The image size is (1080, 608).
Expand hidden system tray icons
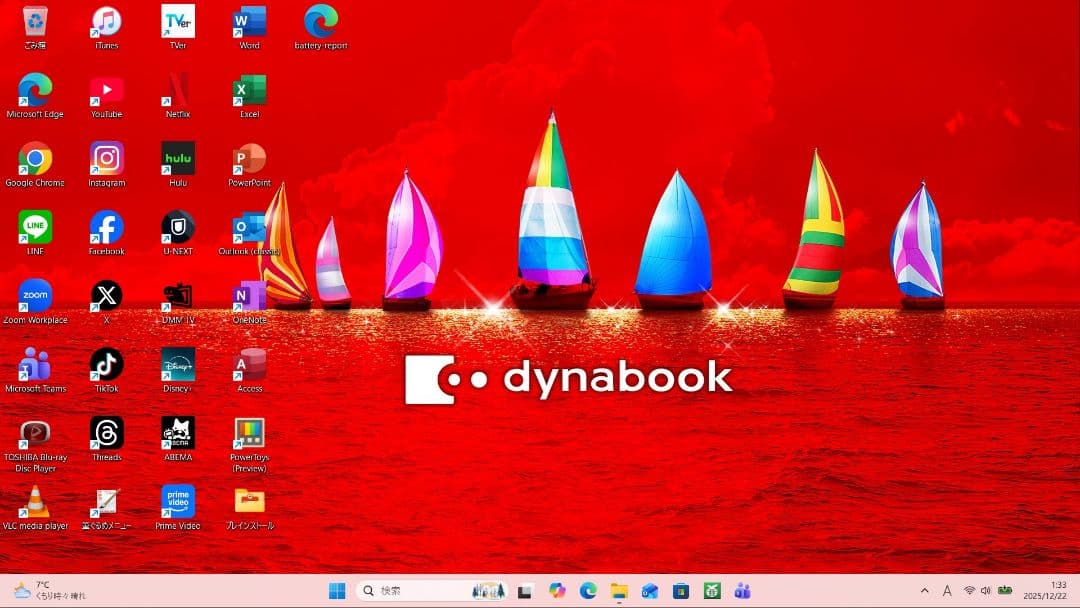pos(925,590)
